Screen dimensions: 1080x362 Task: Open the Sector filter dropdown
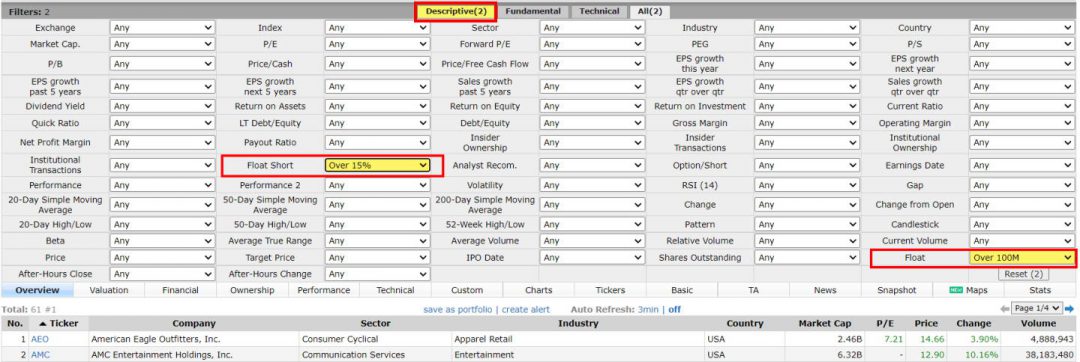(x=592, y=28)
